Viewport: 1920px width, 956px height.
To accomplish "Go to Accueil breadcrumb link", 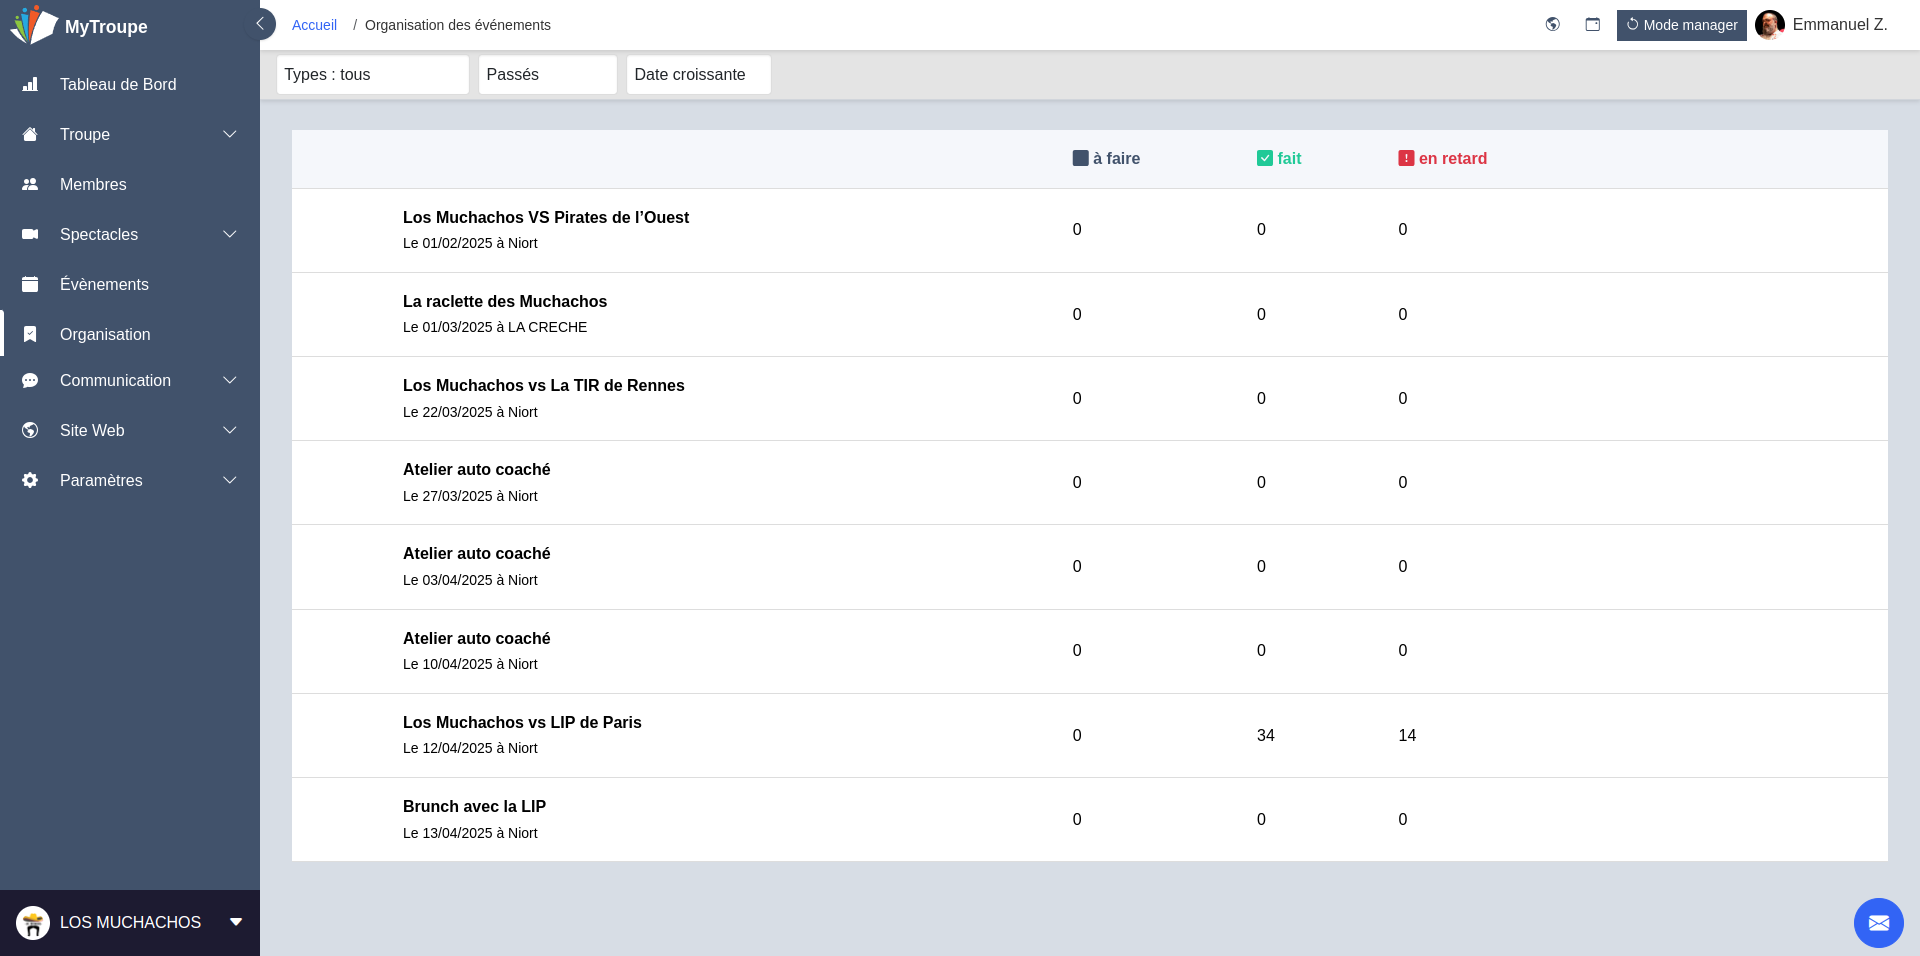I will tap(314, 25).
